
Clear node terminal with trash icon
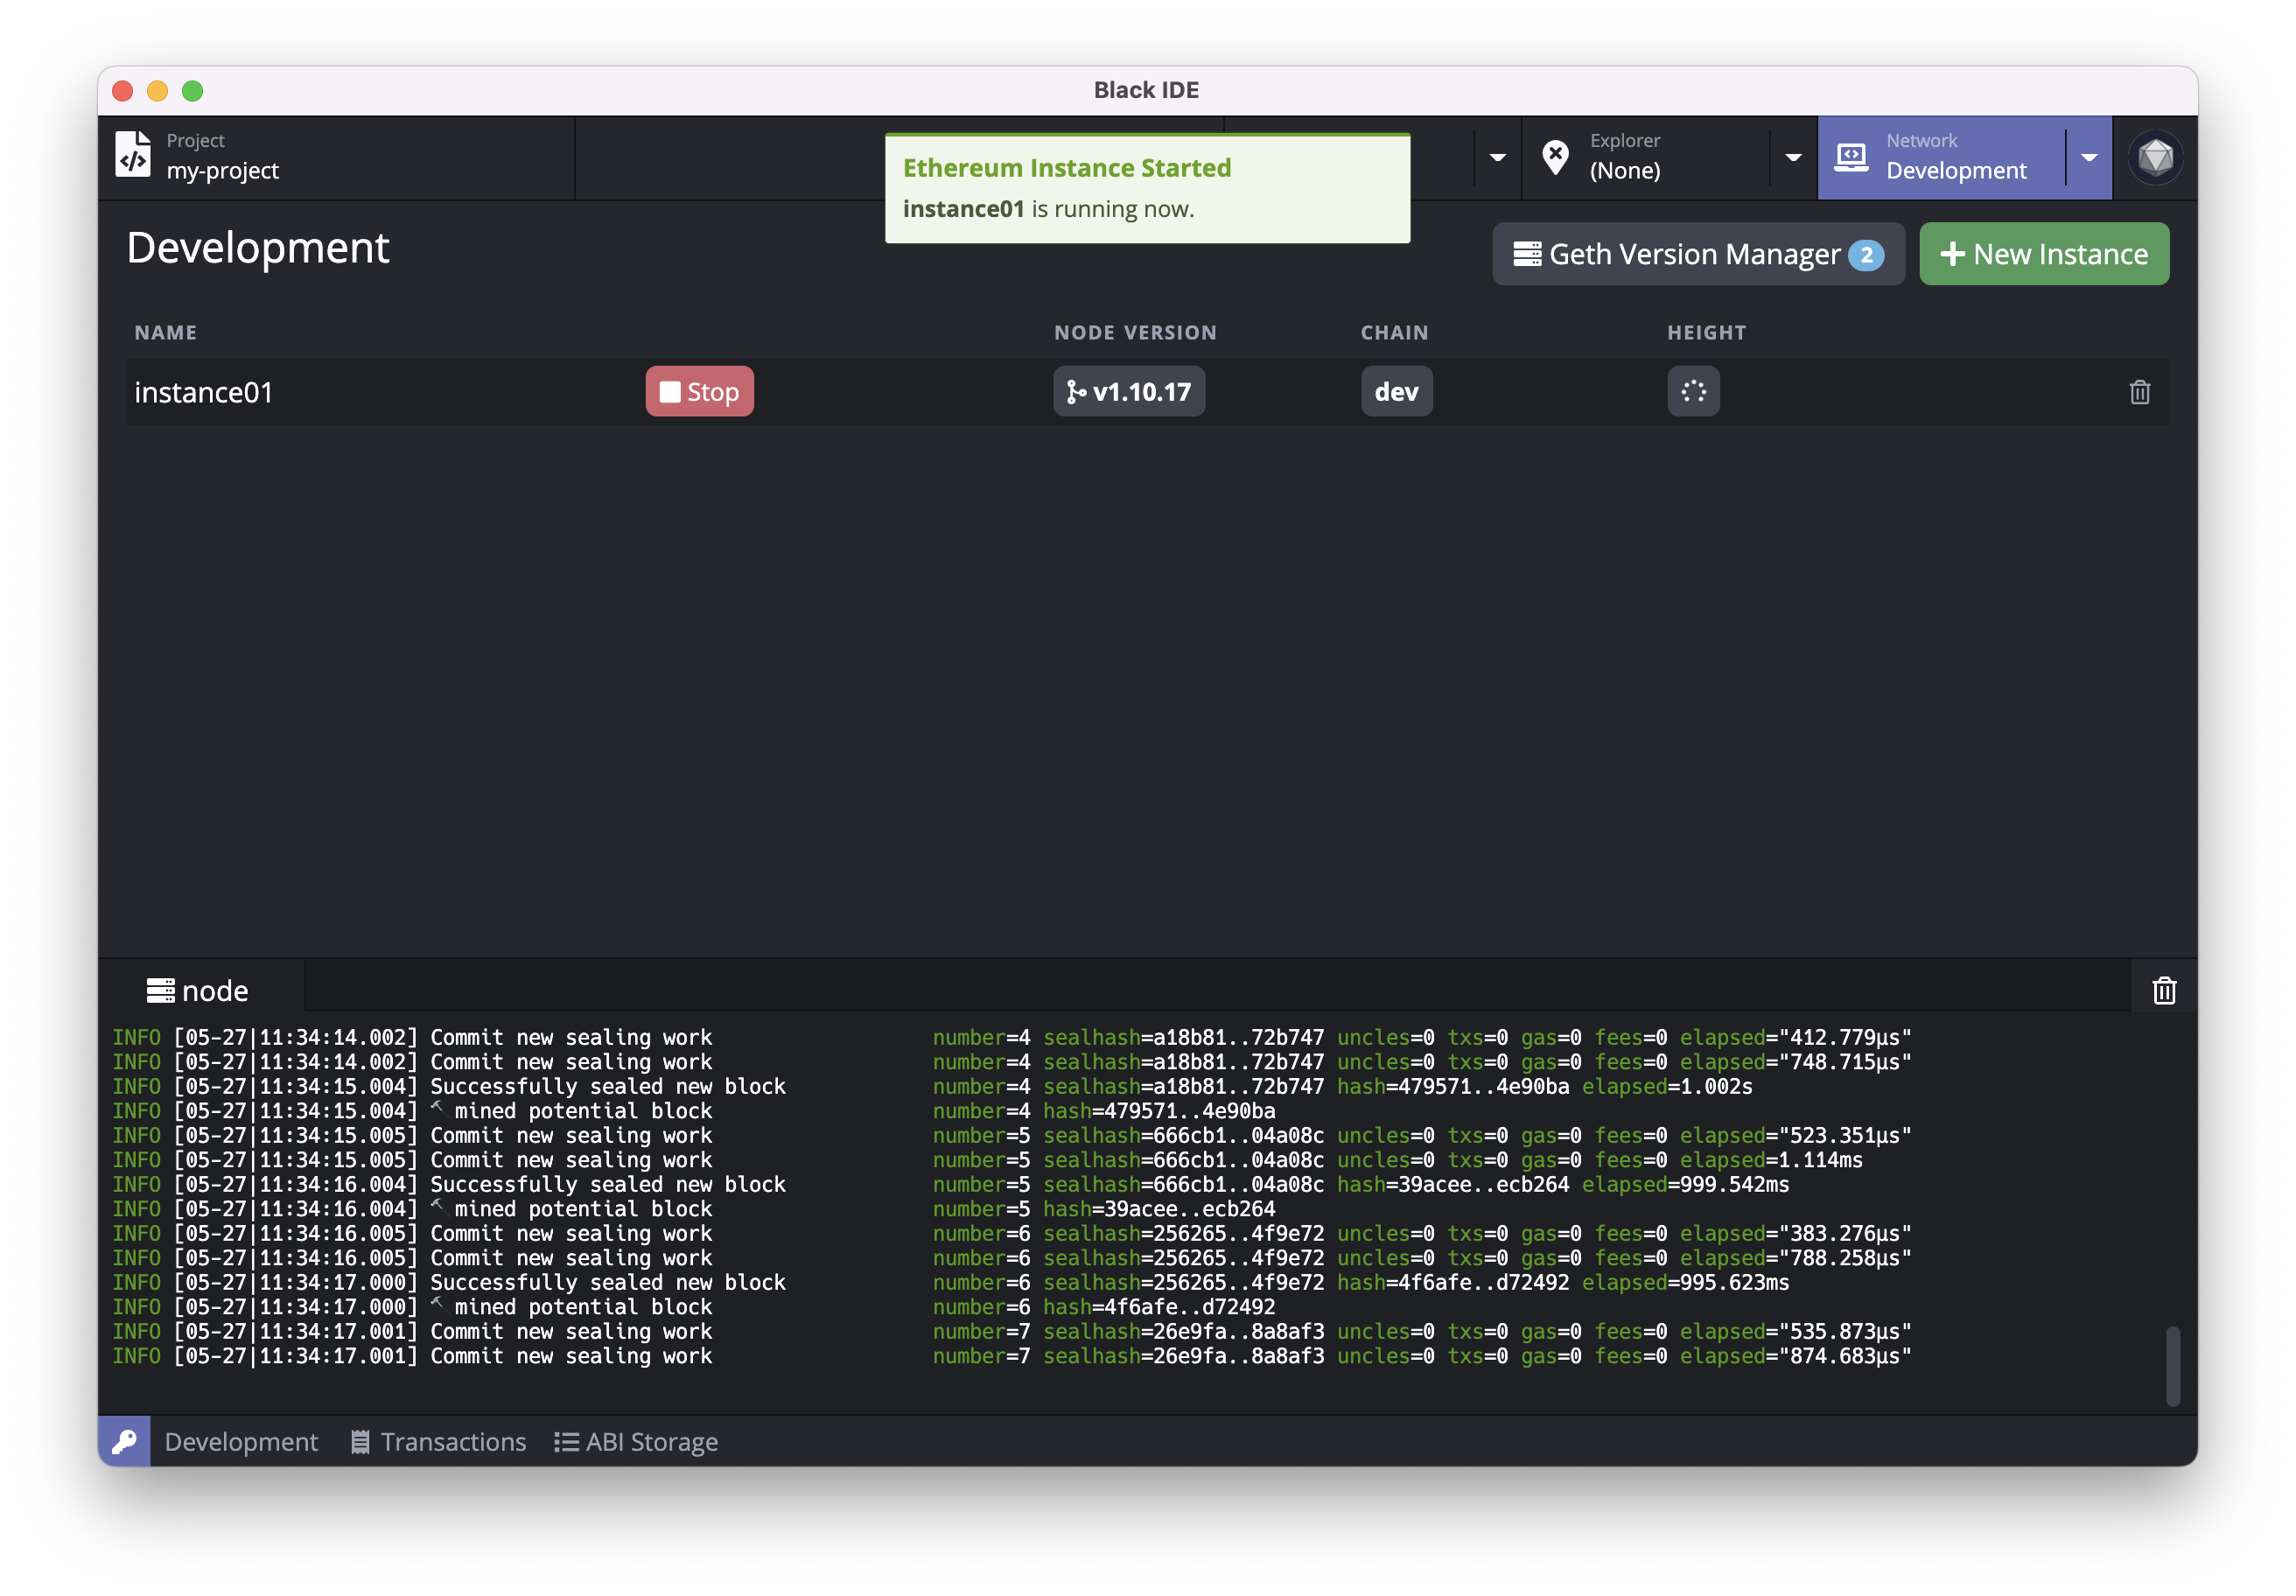pyautogui.click(x=2164, y=990)
